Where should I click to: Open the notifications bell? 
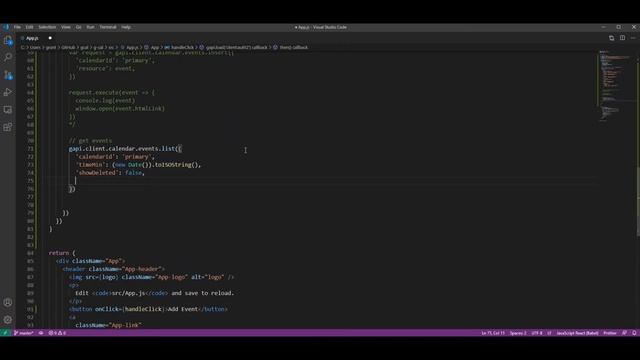(x=634, y=333)
